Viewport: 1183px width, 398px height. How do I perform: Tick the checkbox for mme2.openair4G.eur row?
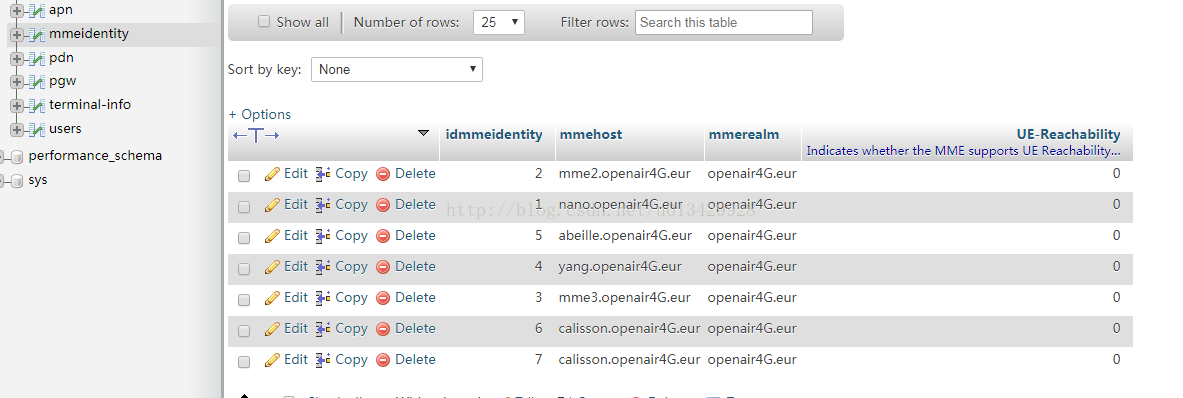tap(244, 176)
